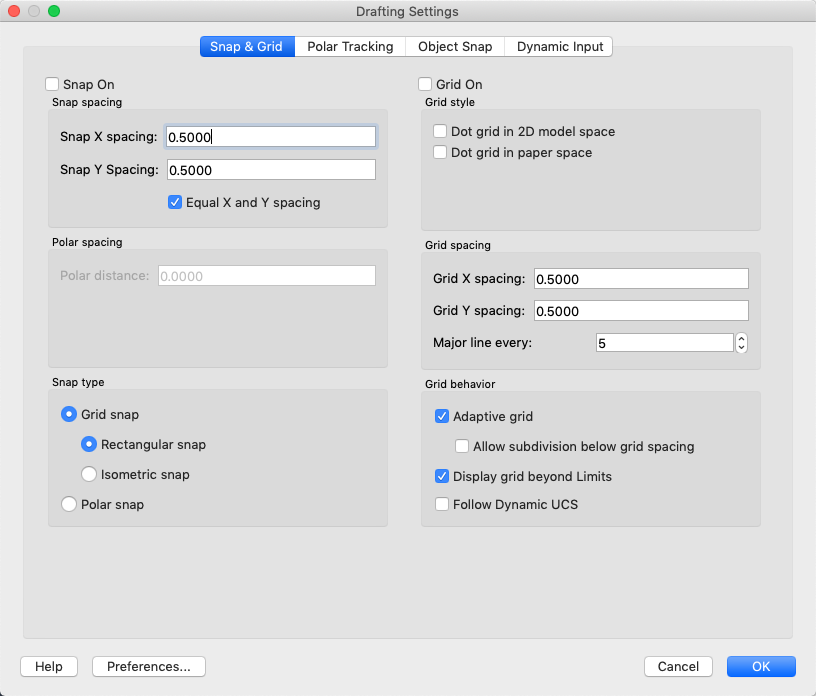Screen dimensions: 816x696
Task: Enable the Snap On checkbox
Action: coord(52,85)
